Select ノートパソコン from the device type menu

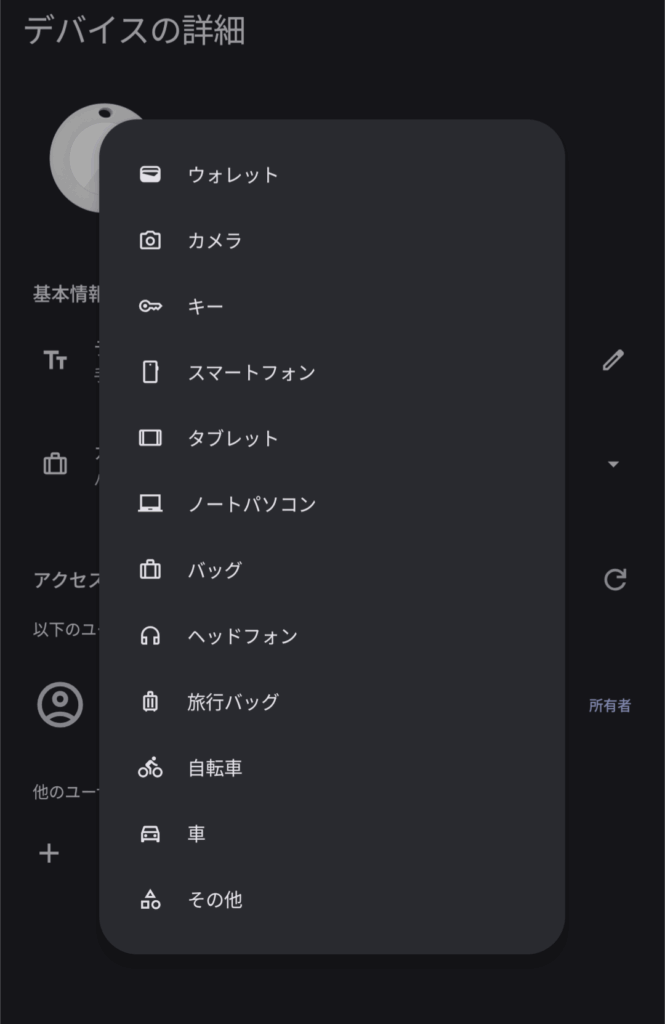[252, 505]
